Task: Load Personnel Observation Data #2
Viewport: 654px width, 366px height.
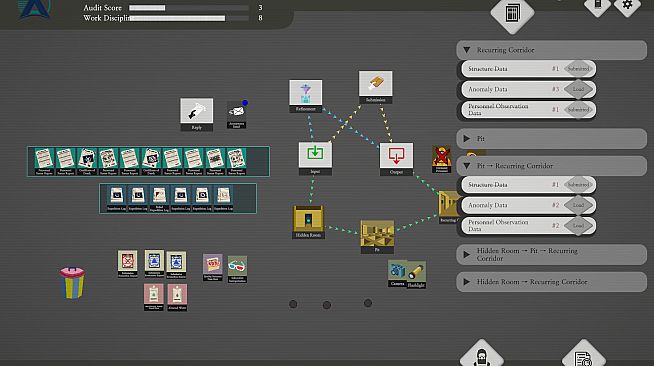Action: pyautogui.click(x=579, y=226)
